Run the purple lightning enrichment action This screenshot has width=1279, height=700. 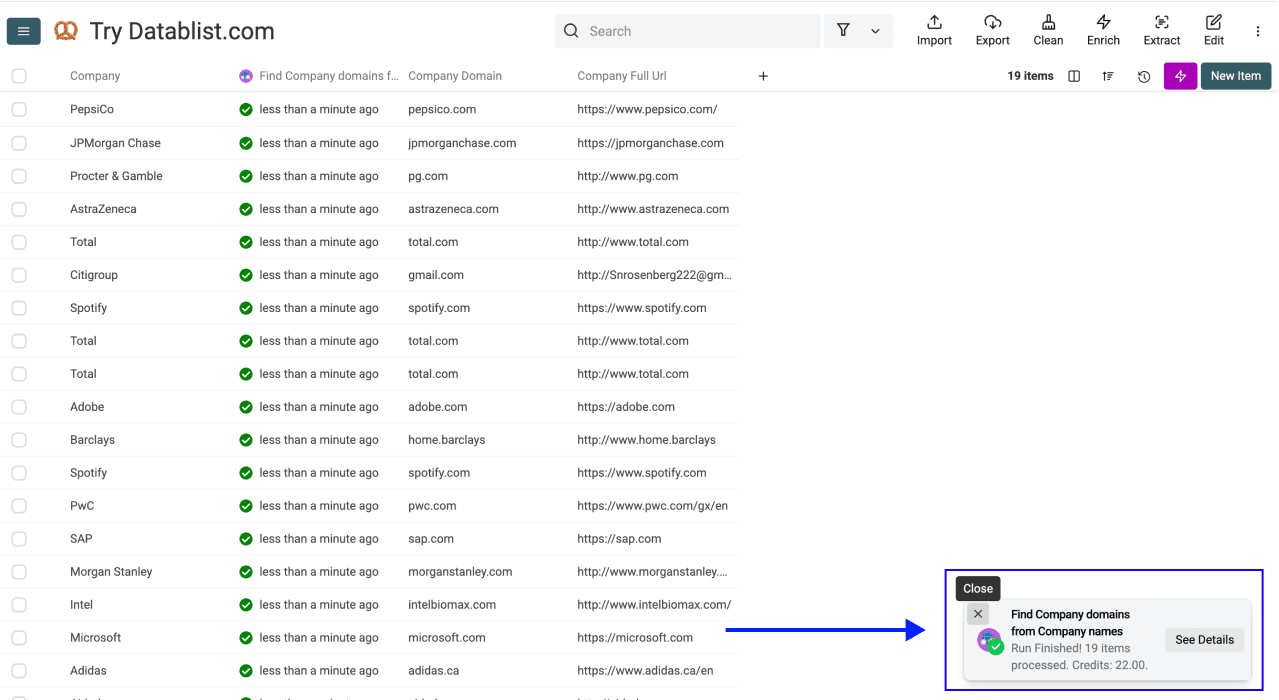pos(1179,75)
